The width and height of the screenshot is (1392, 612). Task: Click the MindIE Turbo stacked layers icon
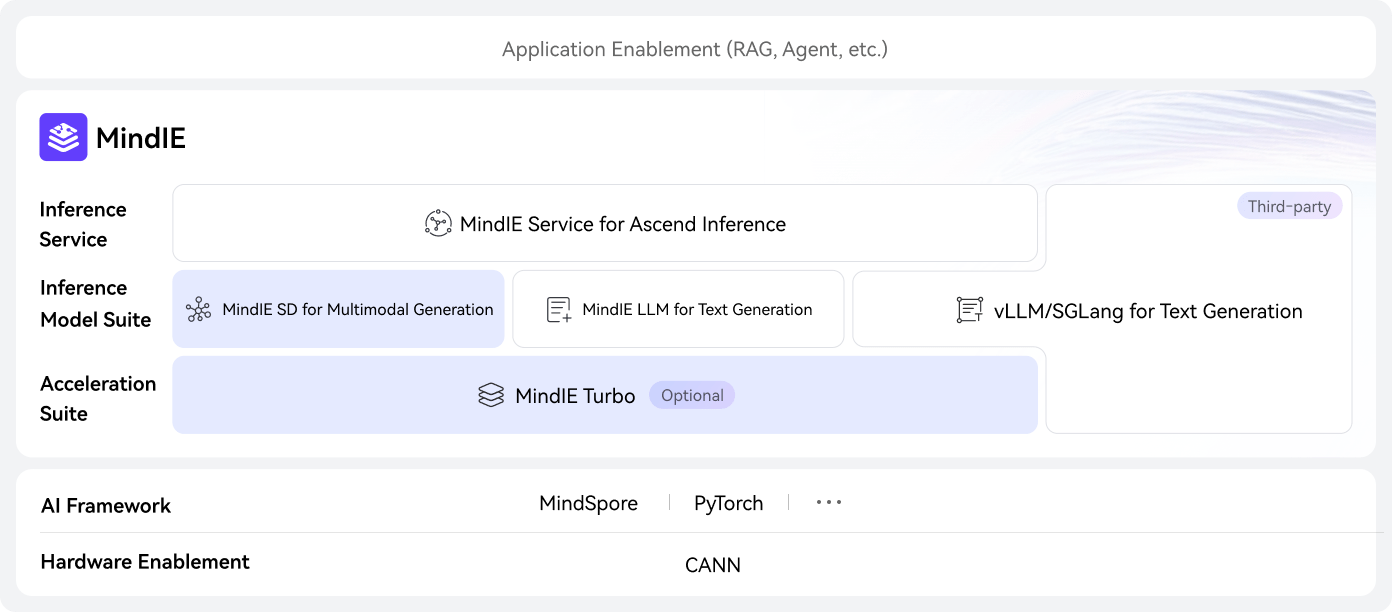tap(490, 396)
